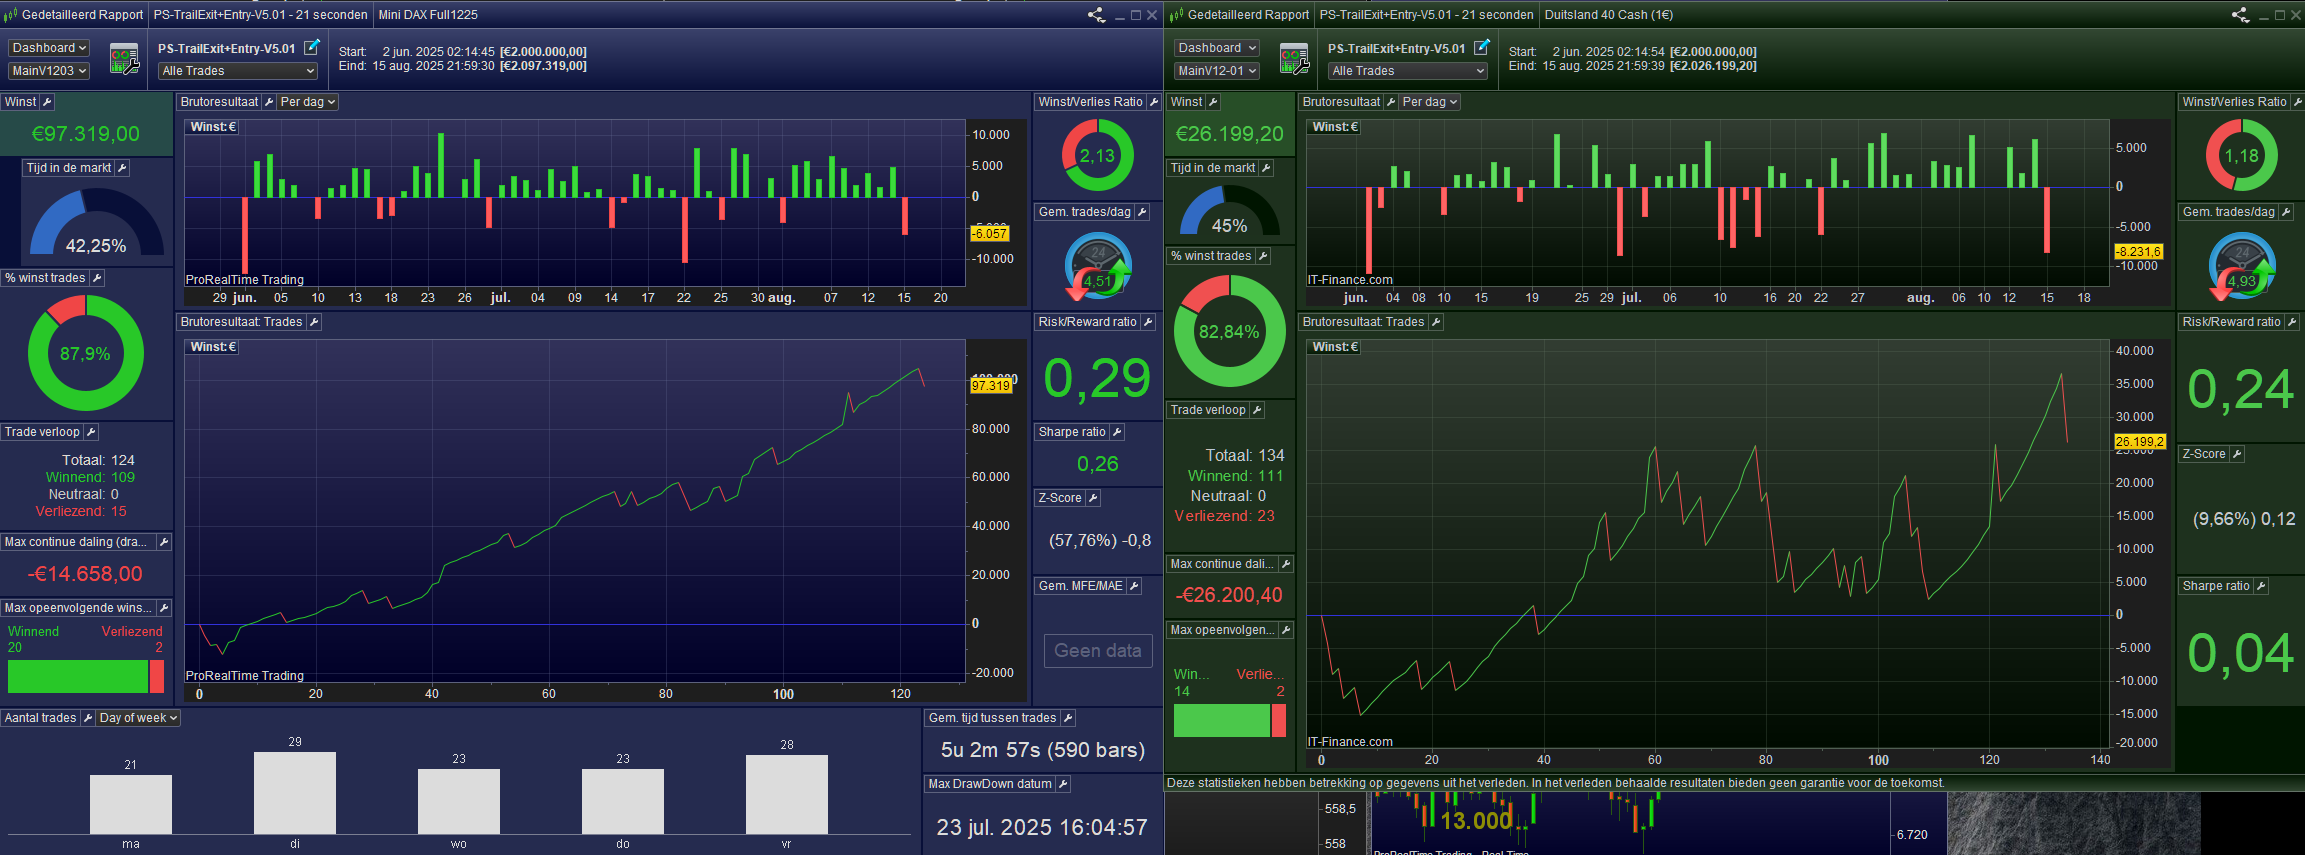Configure Brutoresultaat: Trades chart, Mini DAX window
Viewport: 2305px width, 855px height.
314,322
